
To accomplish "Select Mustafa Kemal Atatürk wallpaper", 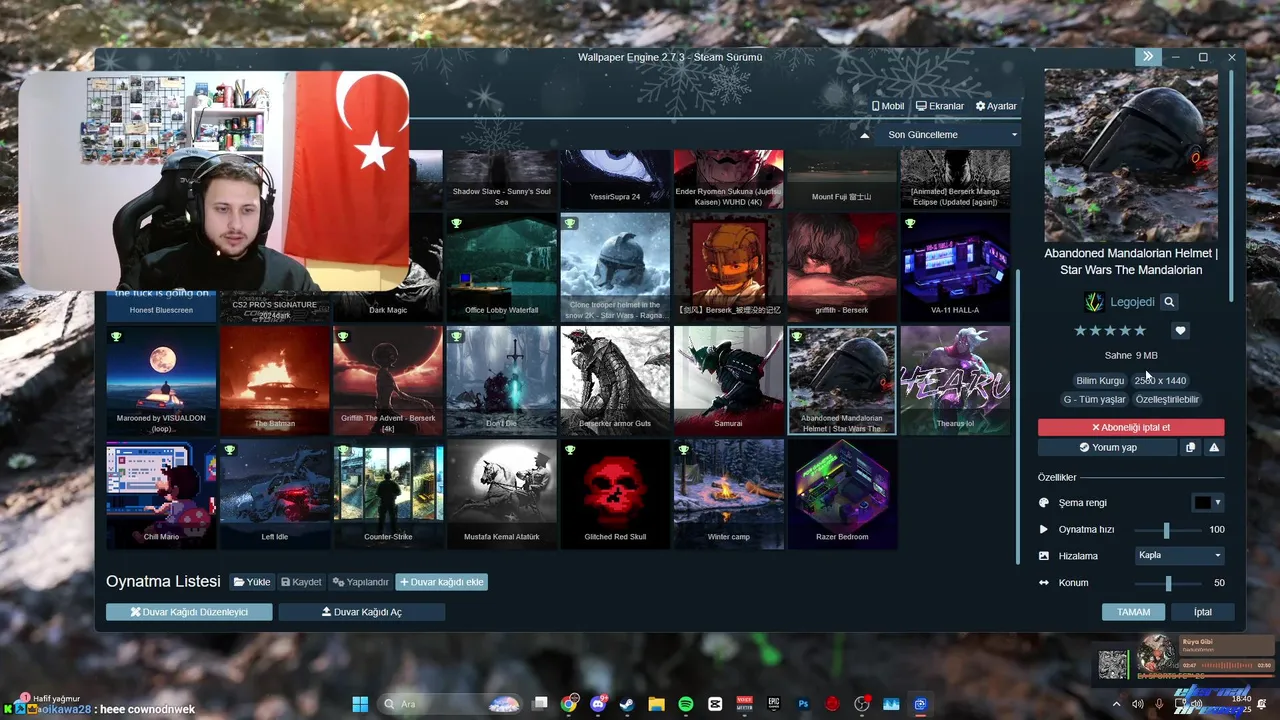I will click(501, 494).
